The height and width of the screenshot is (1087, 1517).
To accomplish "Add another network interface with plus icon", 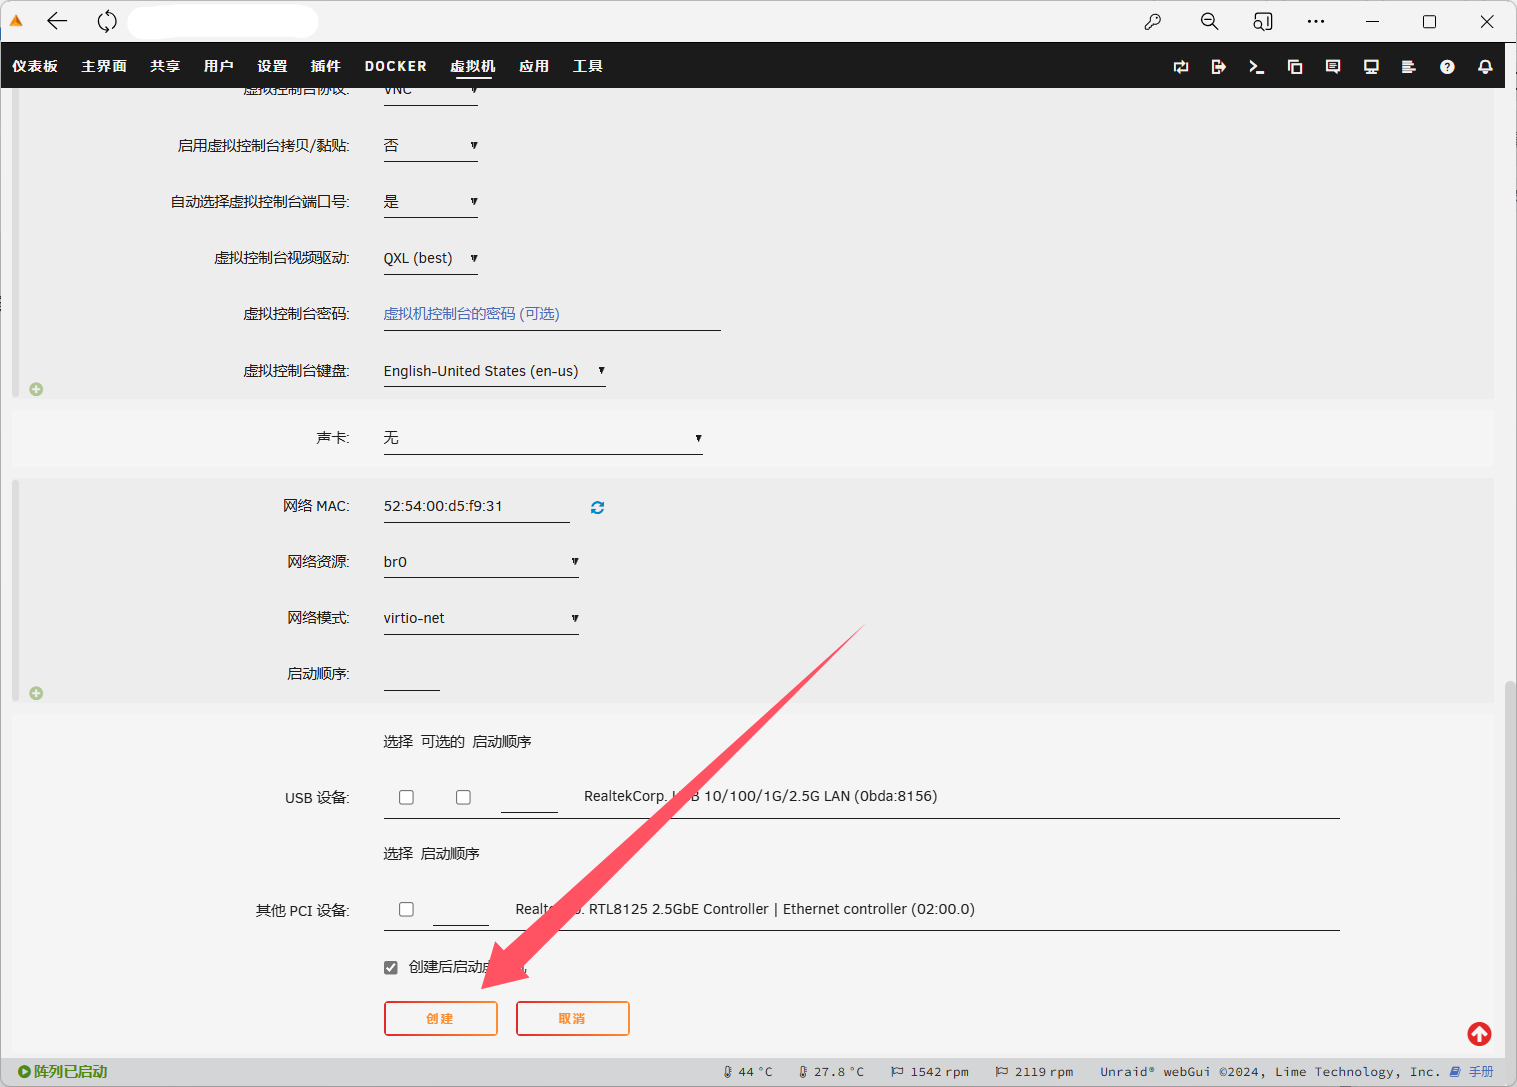I will pyautogui.click(x=36, y=693).
